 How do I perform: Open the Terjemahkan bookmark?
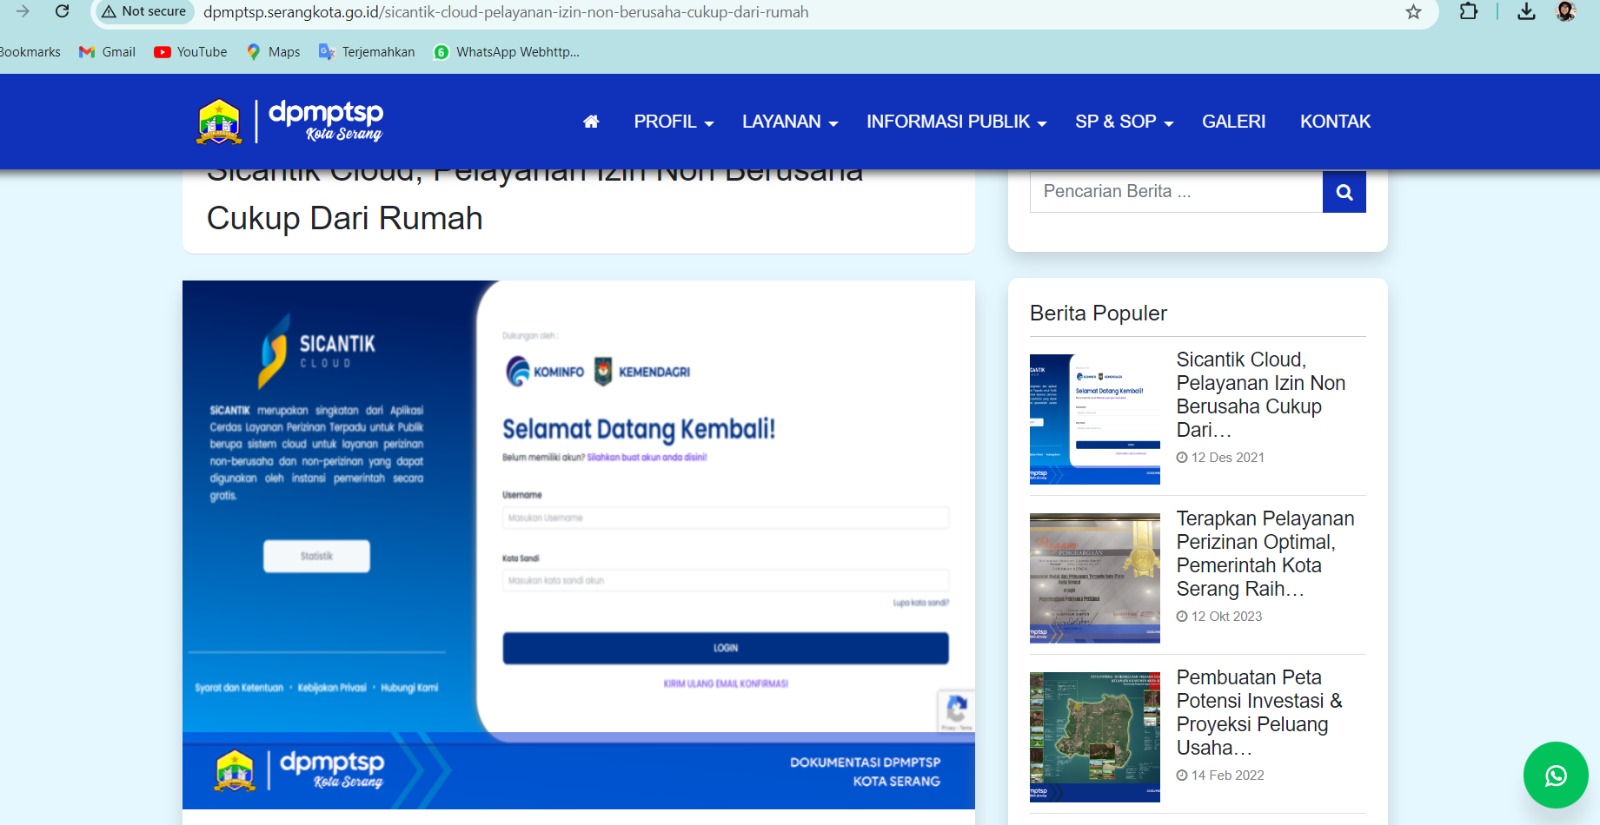[x=367, y=52]
